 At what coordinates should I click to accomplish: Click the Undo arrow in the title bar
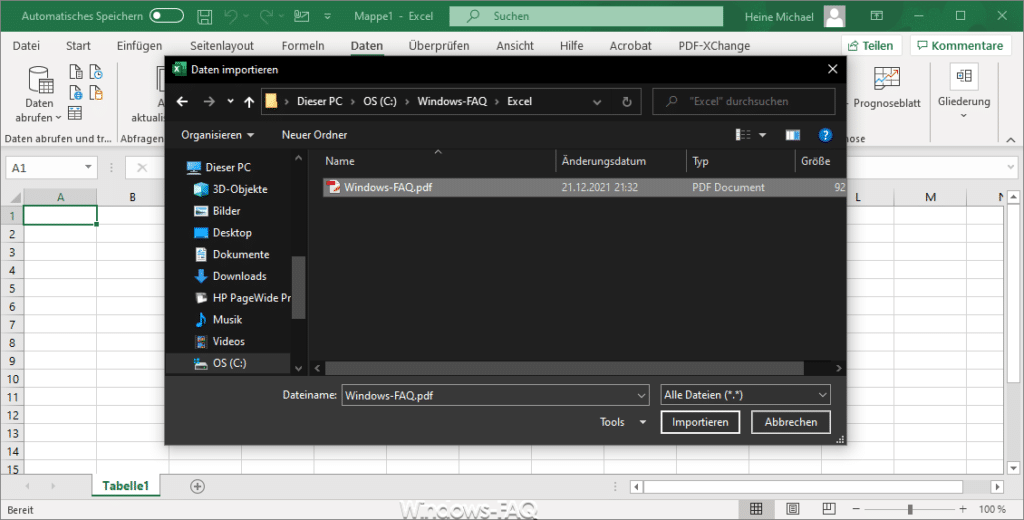pyautogui.click(x=231, y=16)
